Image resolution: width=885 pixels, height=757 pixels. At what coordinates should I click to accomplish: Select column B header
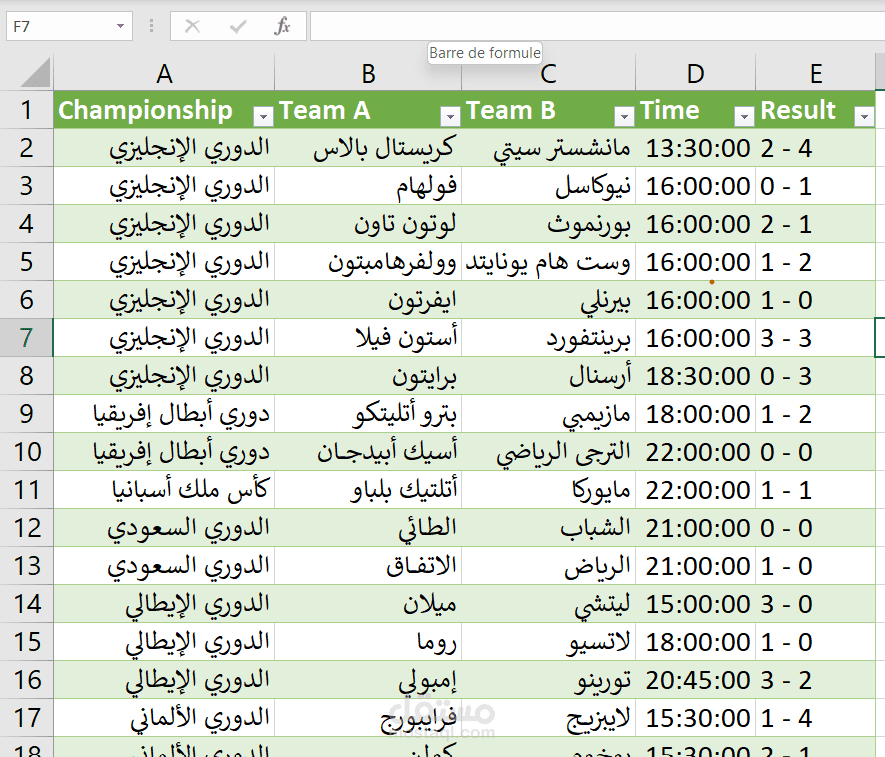(368, 73)
